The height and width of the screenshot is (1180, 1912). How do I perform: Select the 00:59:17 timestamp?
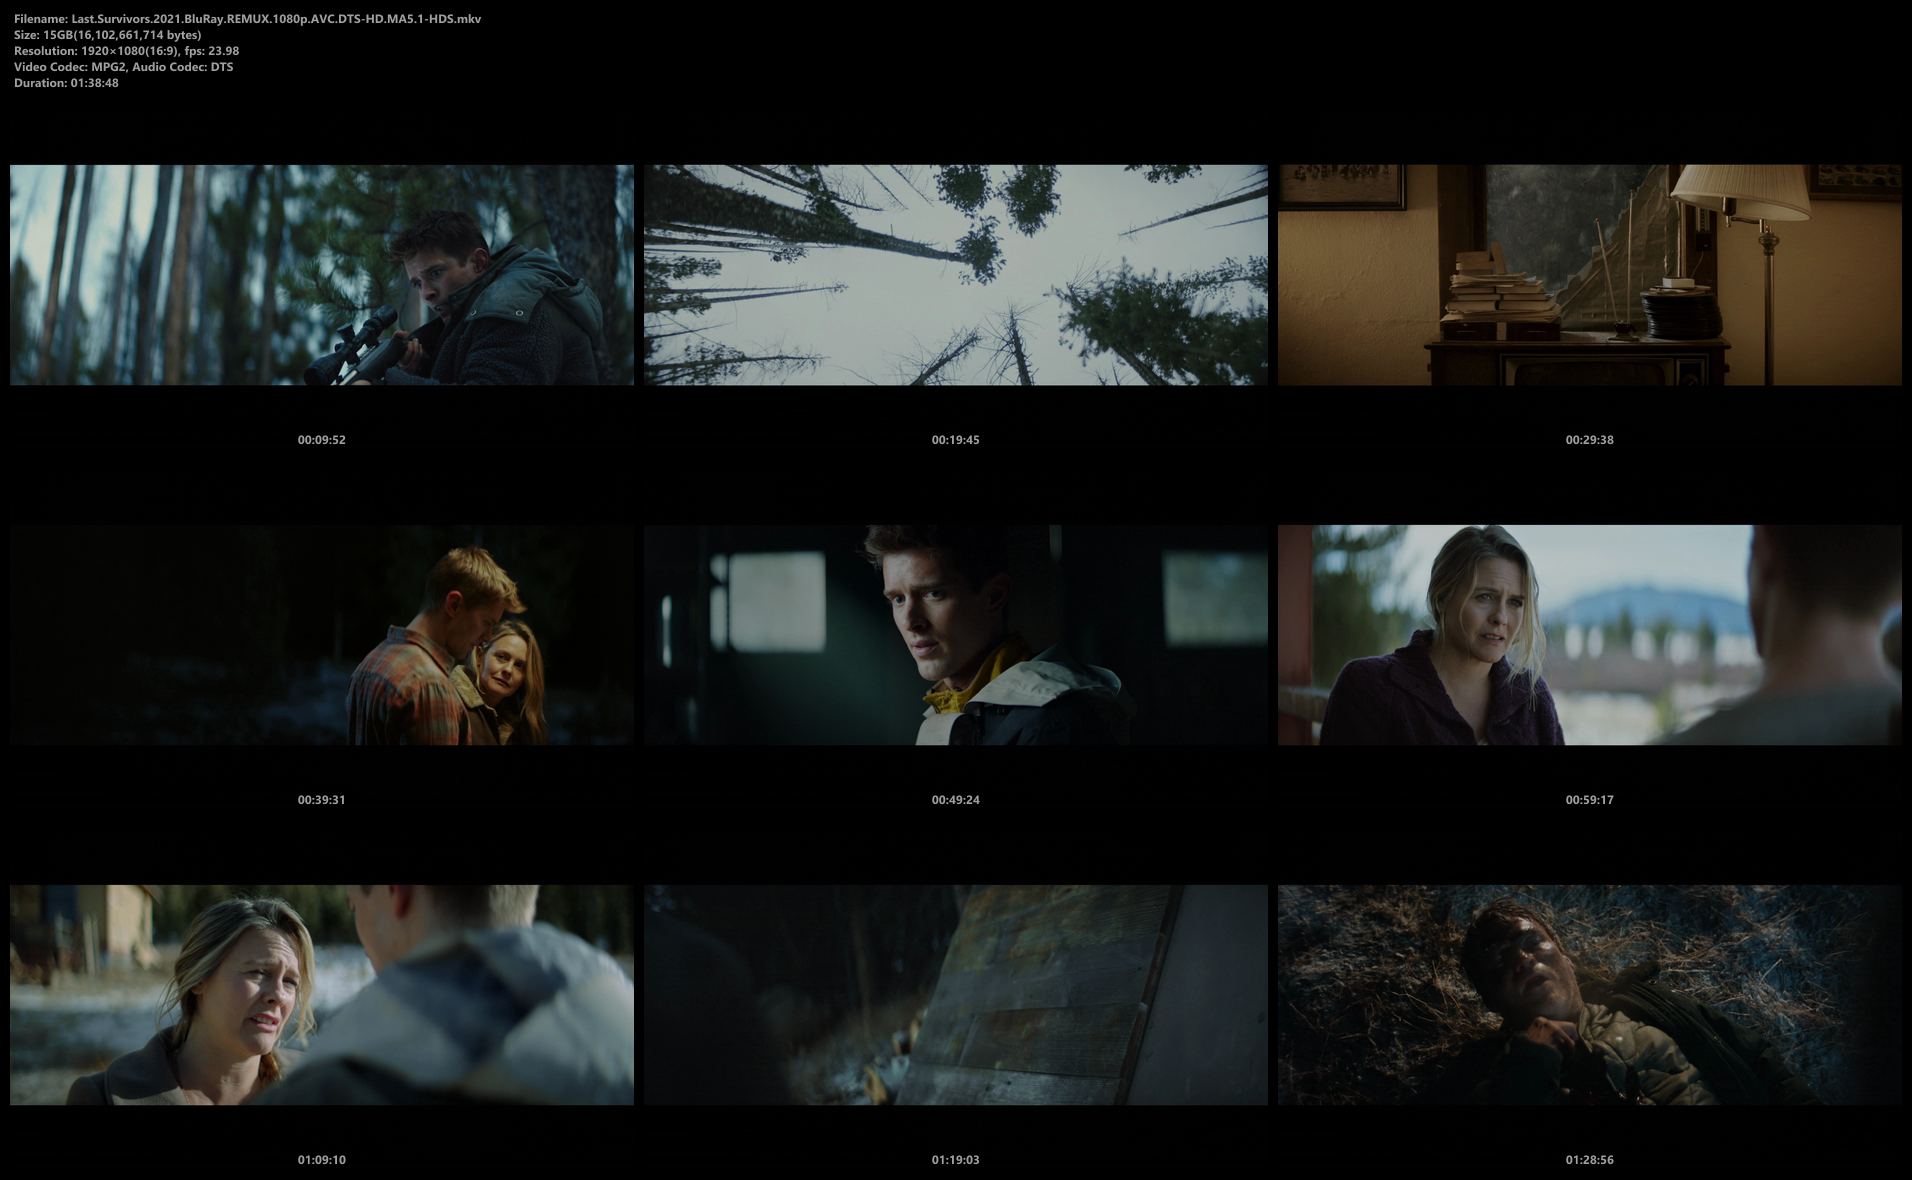tap(1589, 800)
